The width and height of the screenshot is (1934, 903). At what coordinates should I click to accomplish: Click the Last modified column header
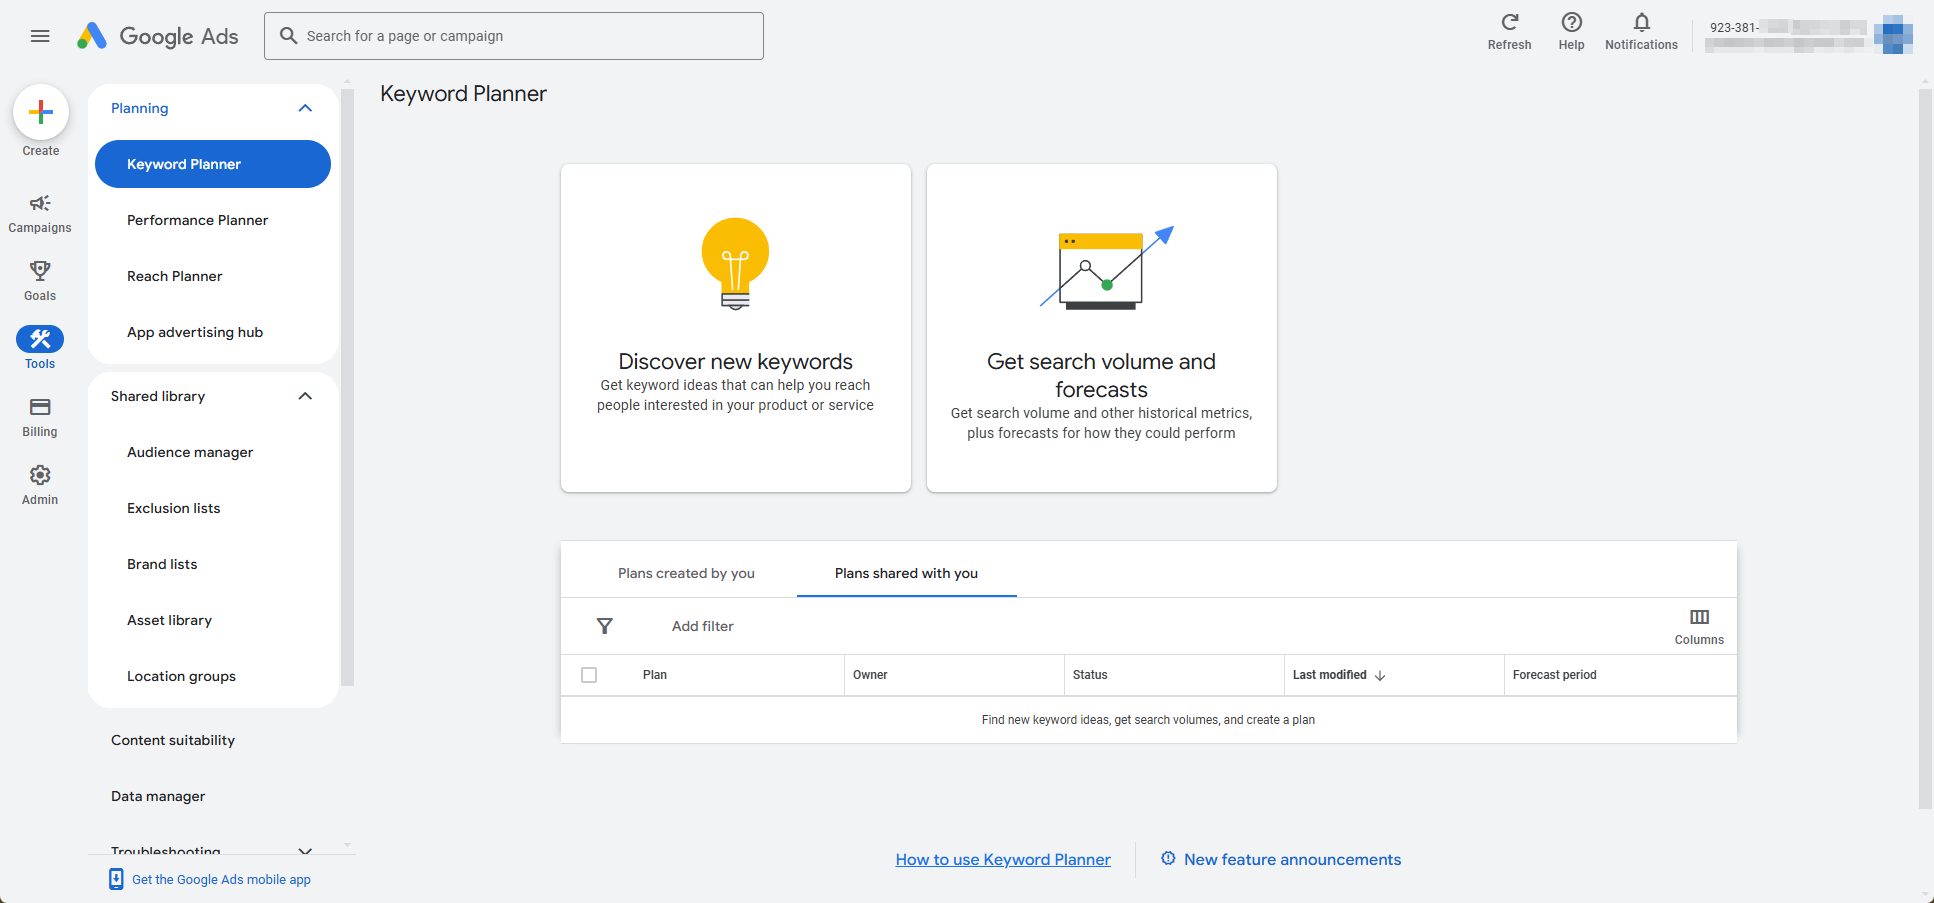[x=1330, y=675]
